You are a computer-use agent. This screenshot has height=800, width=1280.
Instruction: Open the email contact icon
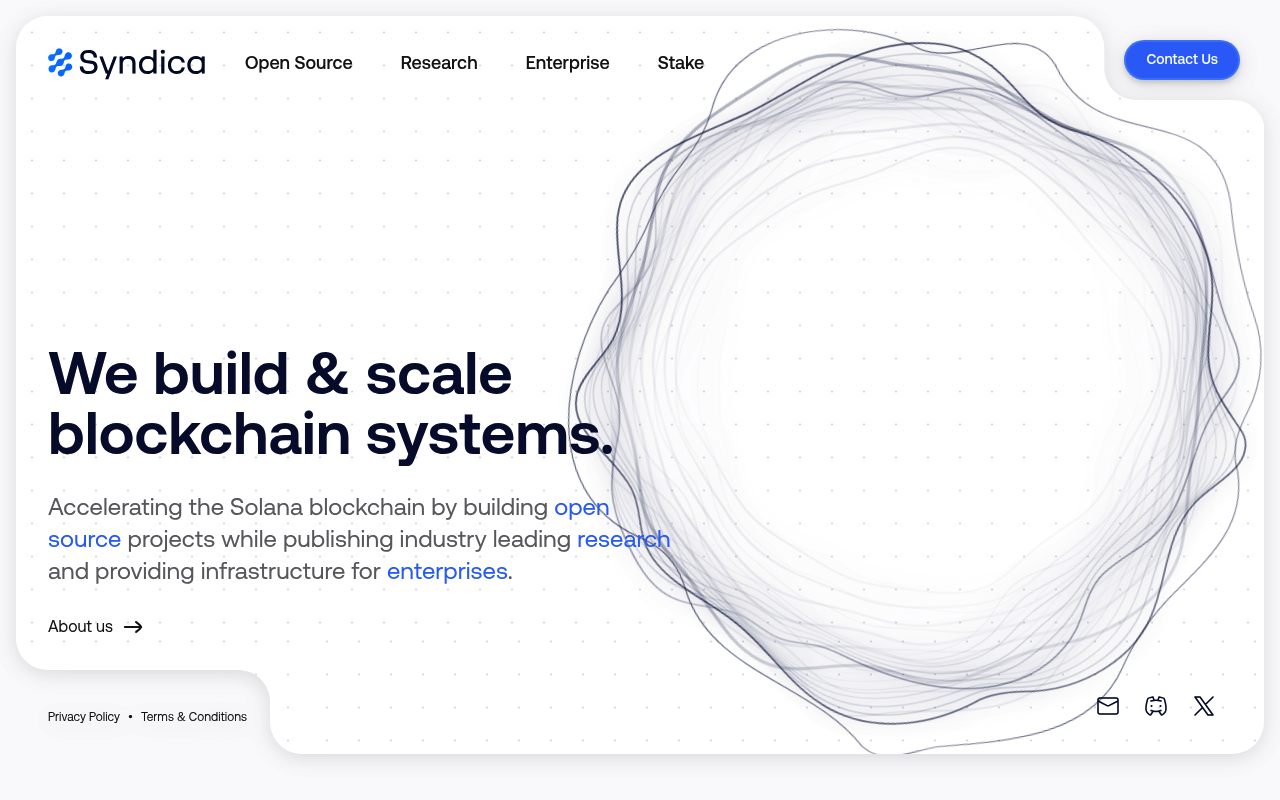[1108, 706]
